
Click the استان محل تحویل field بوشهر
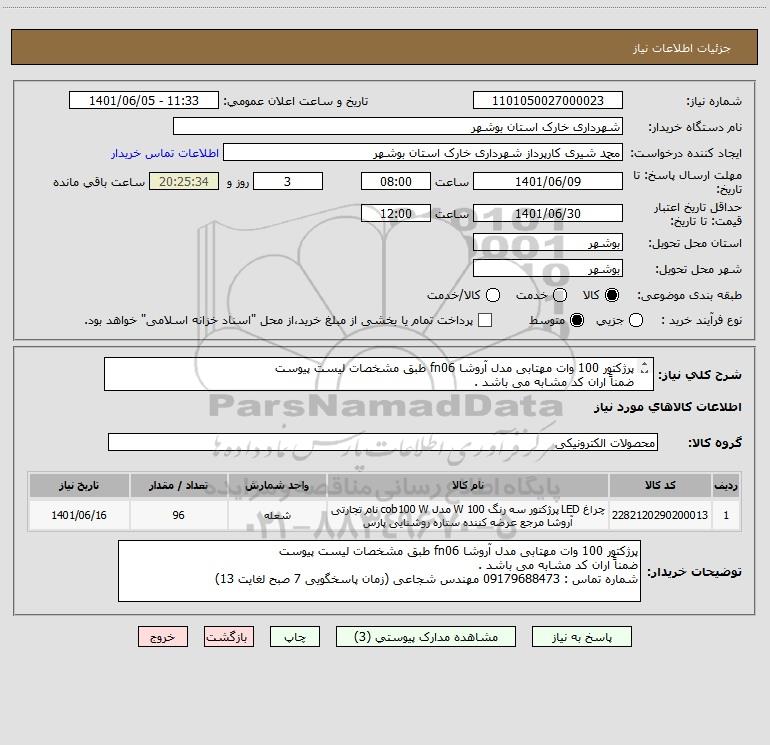click(x=548, y=242)
